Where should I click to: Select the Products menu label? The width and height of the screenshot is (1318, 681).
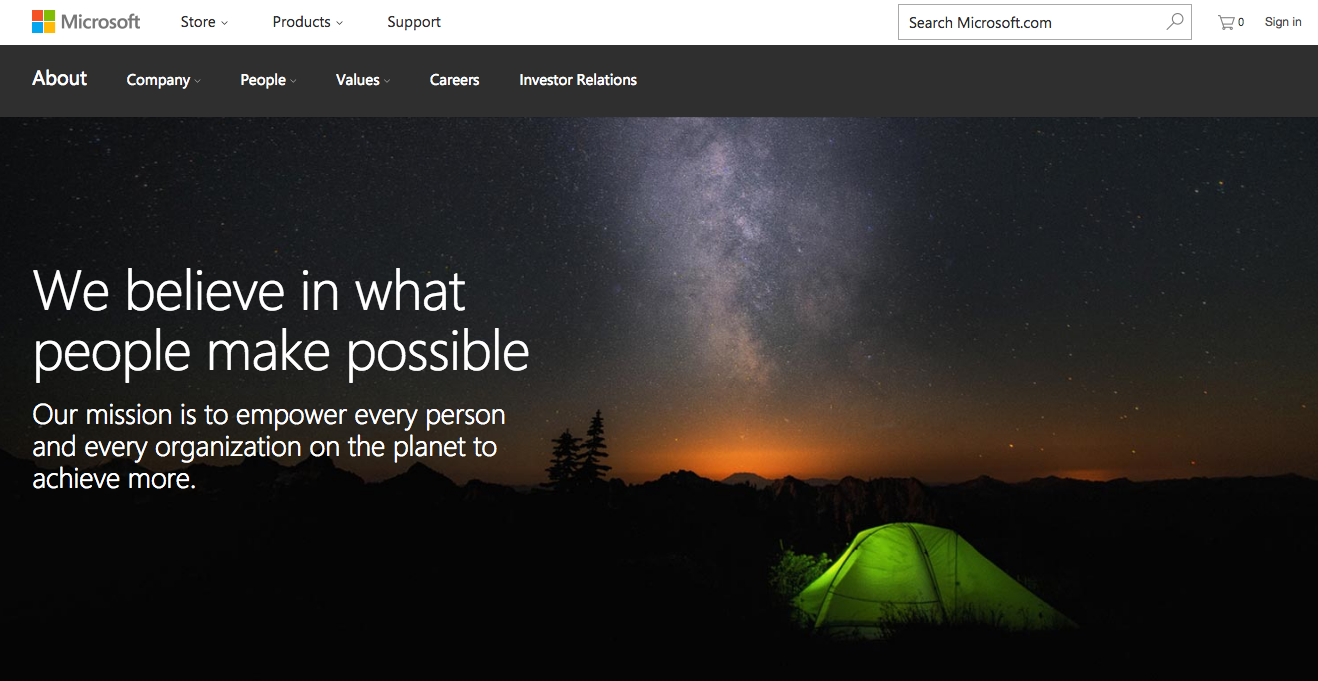pos(301,22)
